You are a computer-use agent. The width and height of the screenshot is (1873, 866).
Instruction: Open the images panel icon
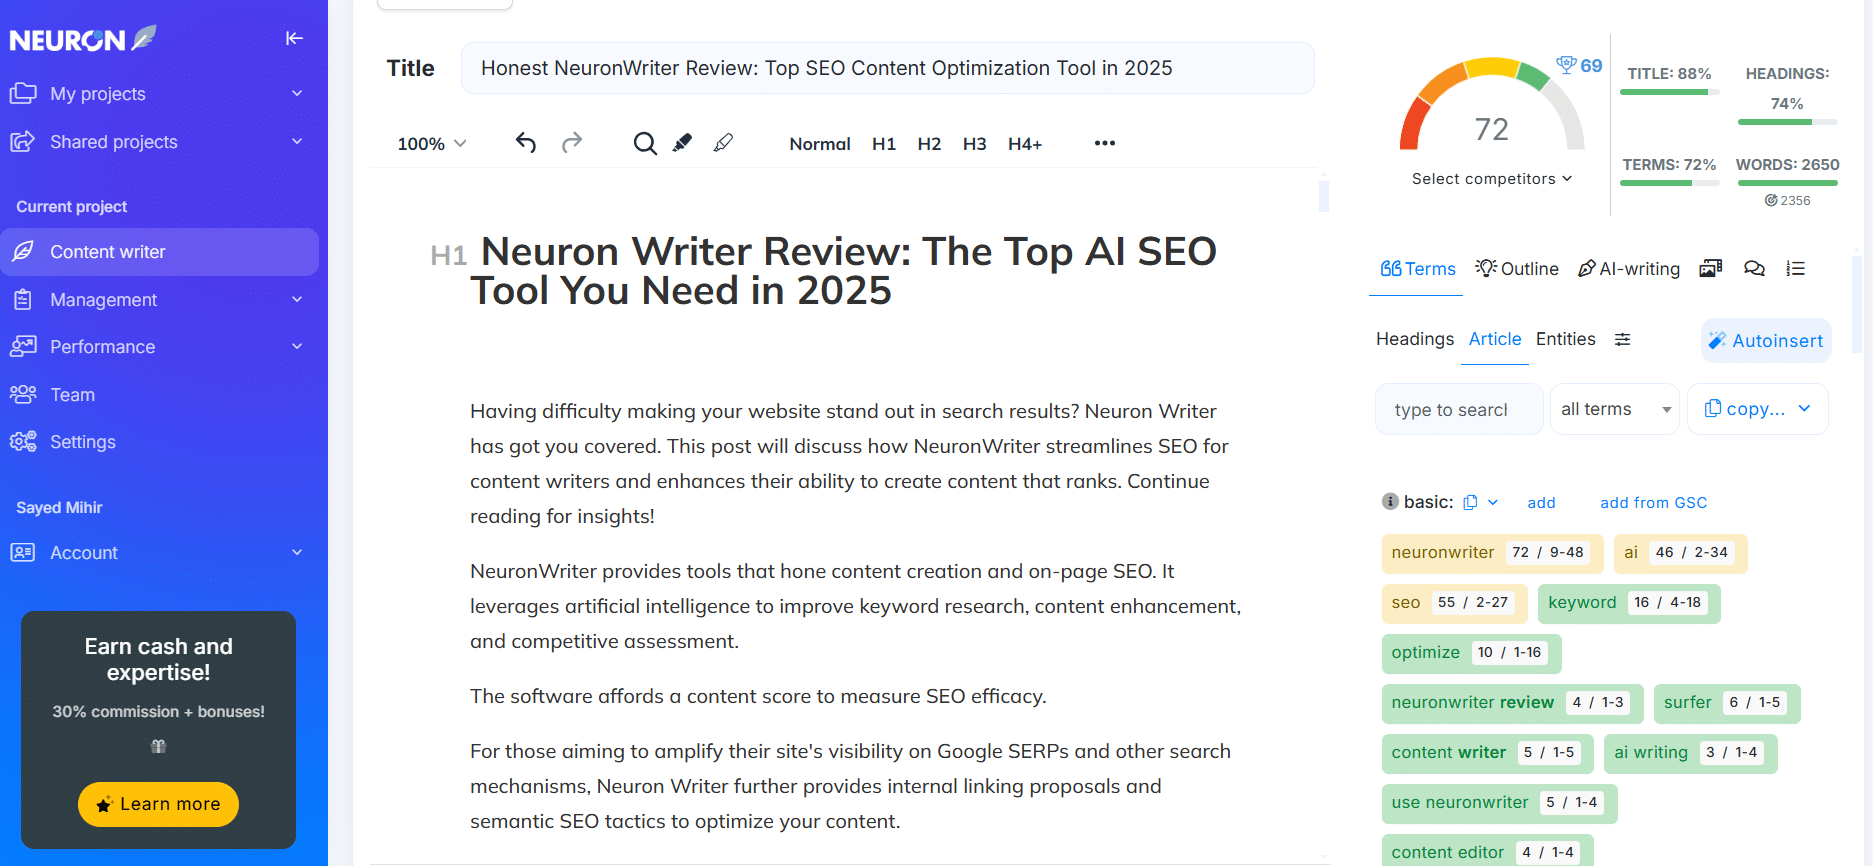1710,268
